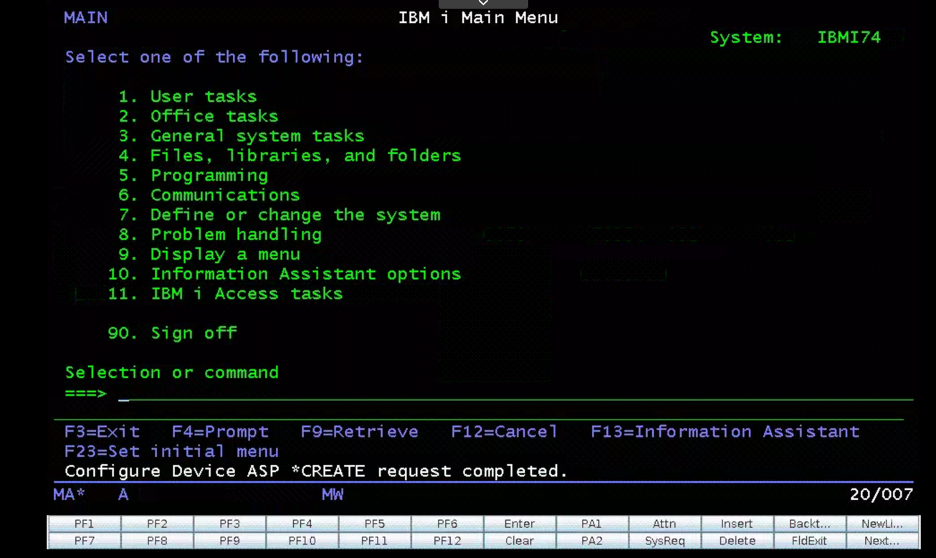Click the MA* session status indicator

coord(69,495)
